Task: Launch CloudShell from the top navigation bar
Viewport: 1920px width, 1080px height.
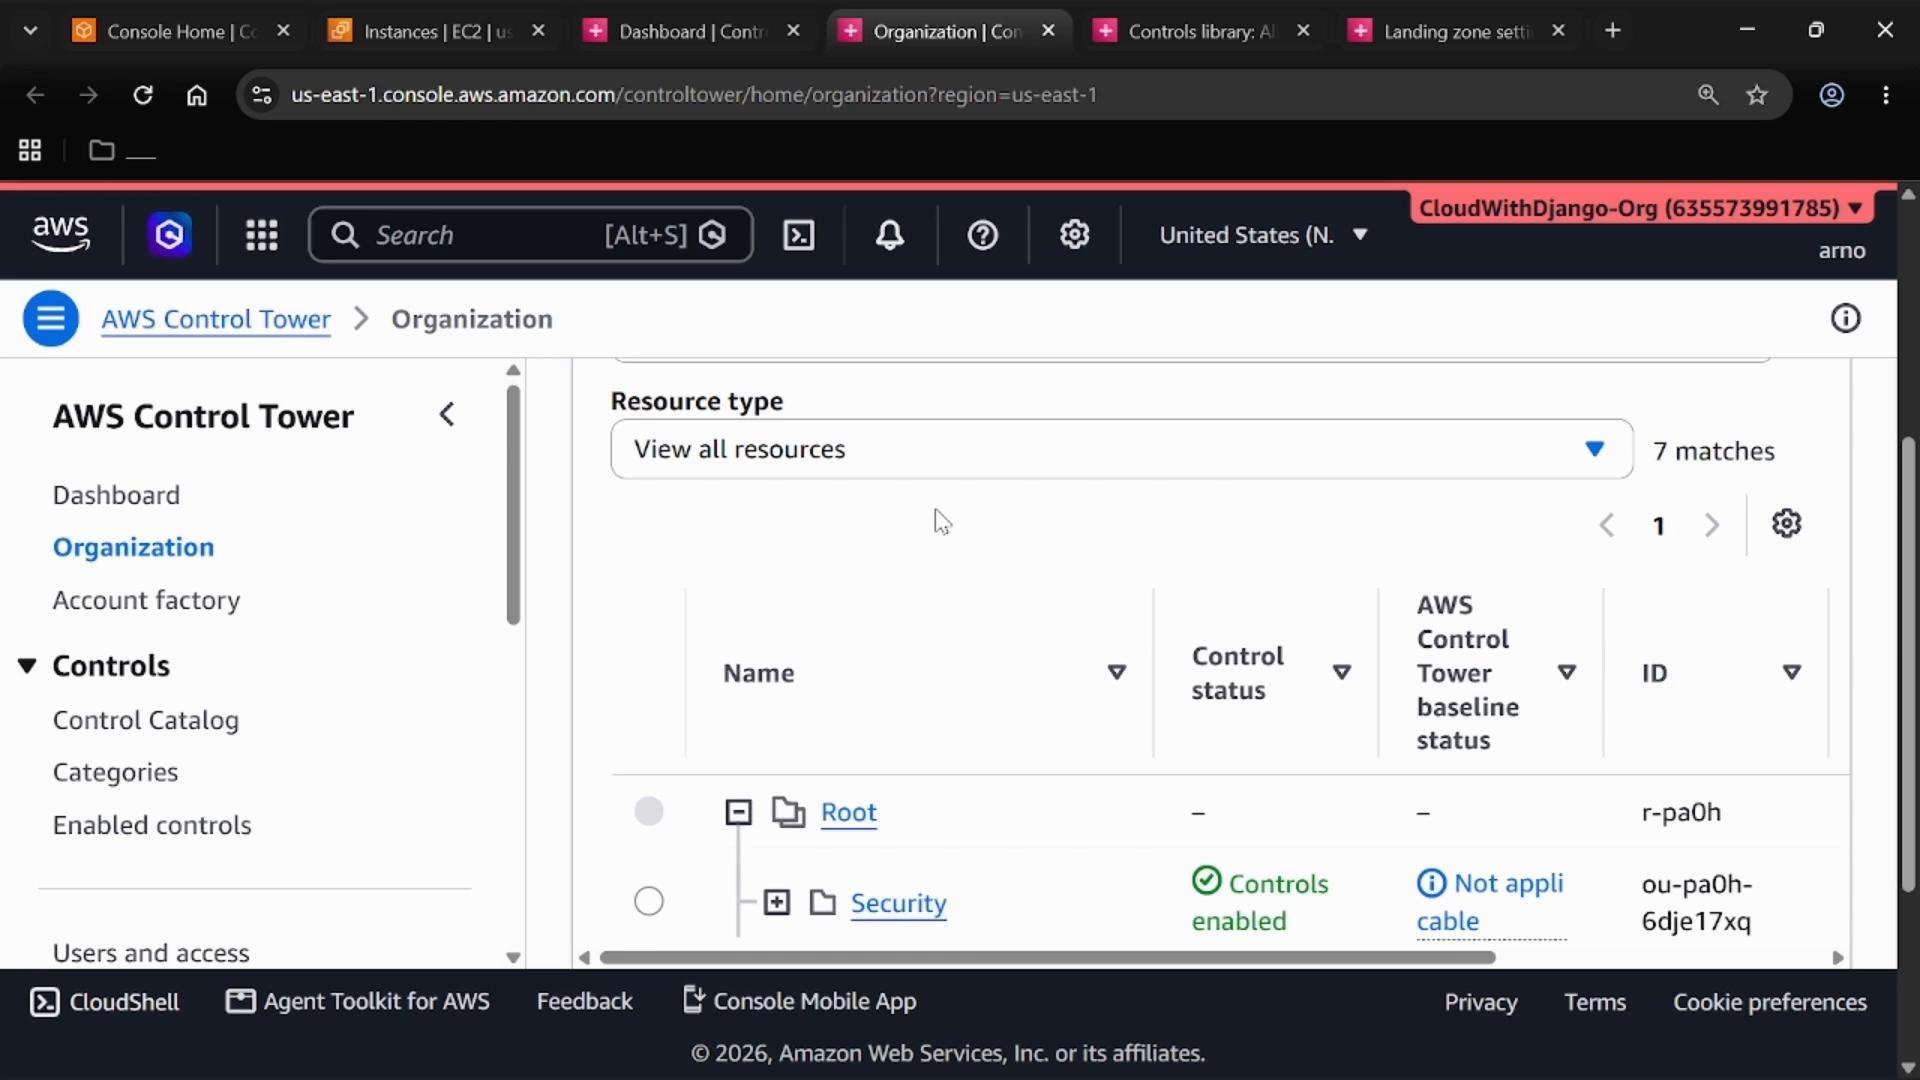Action: coord(798,235)
